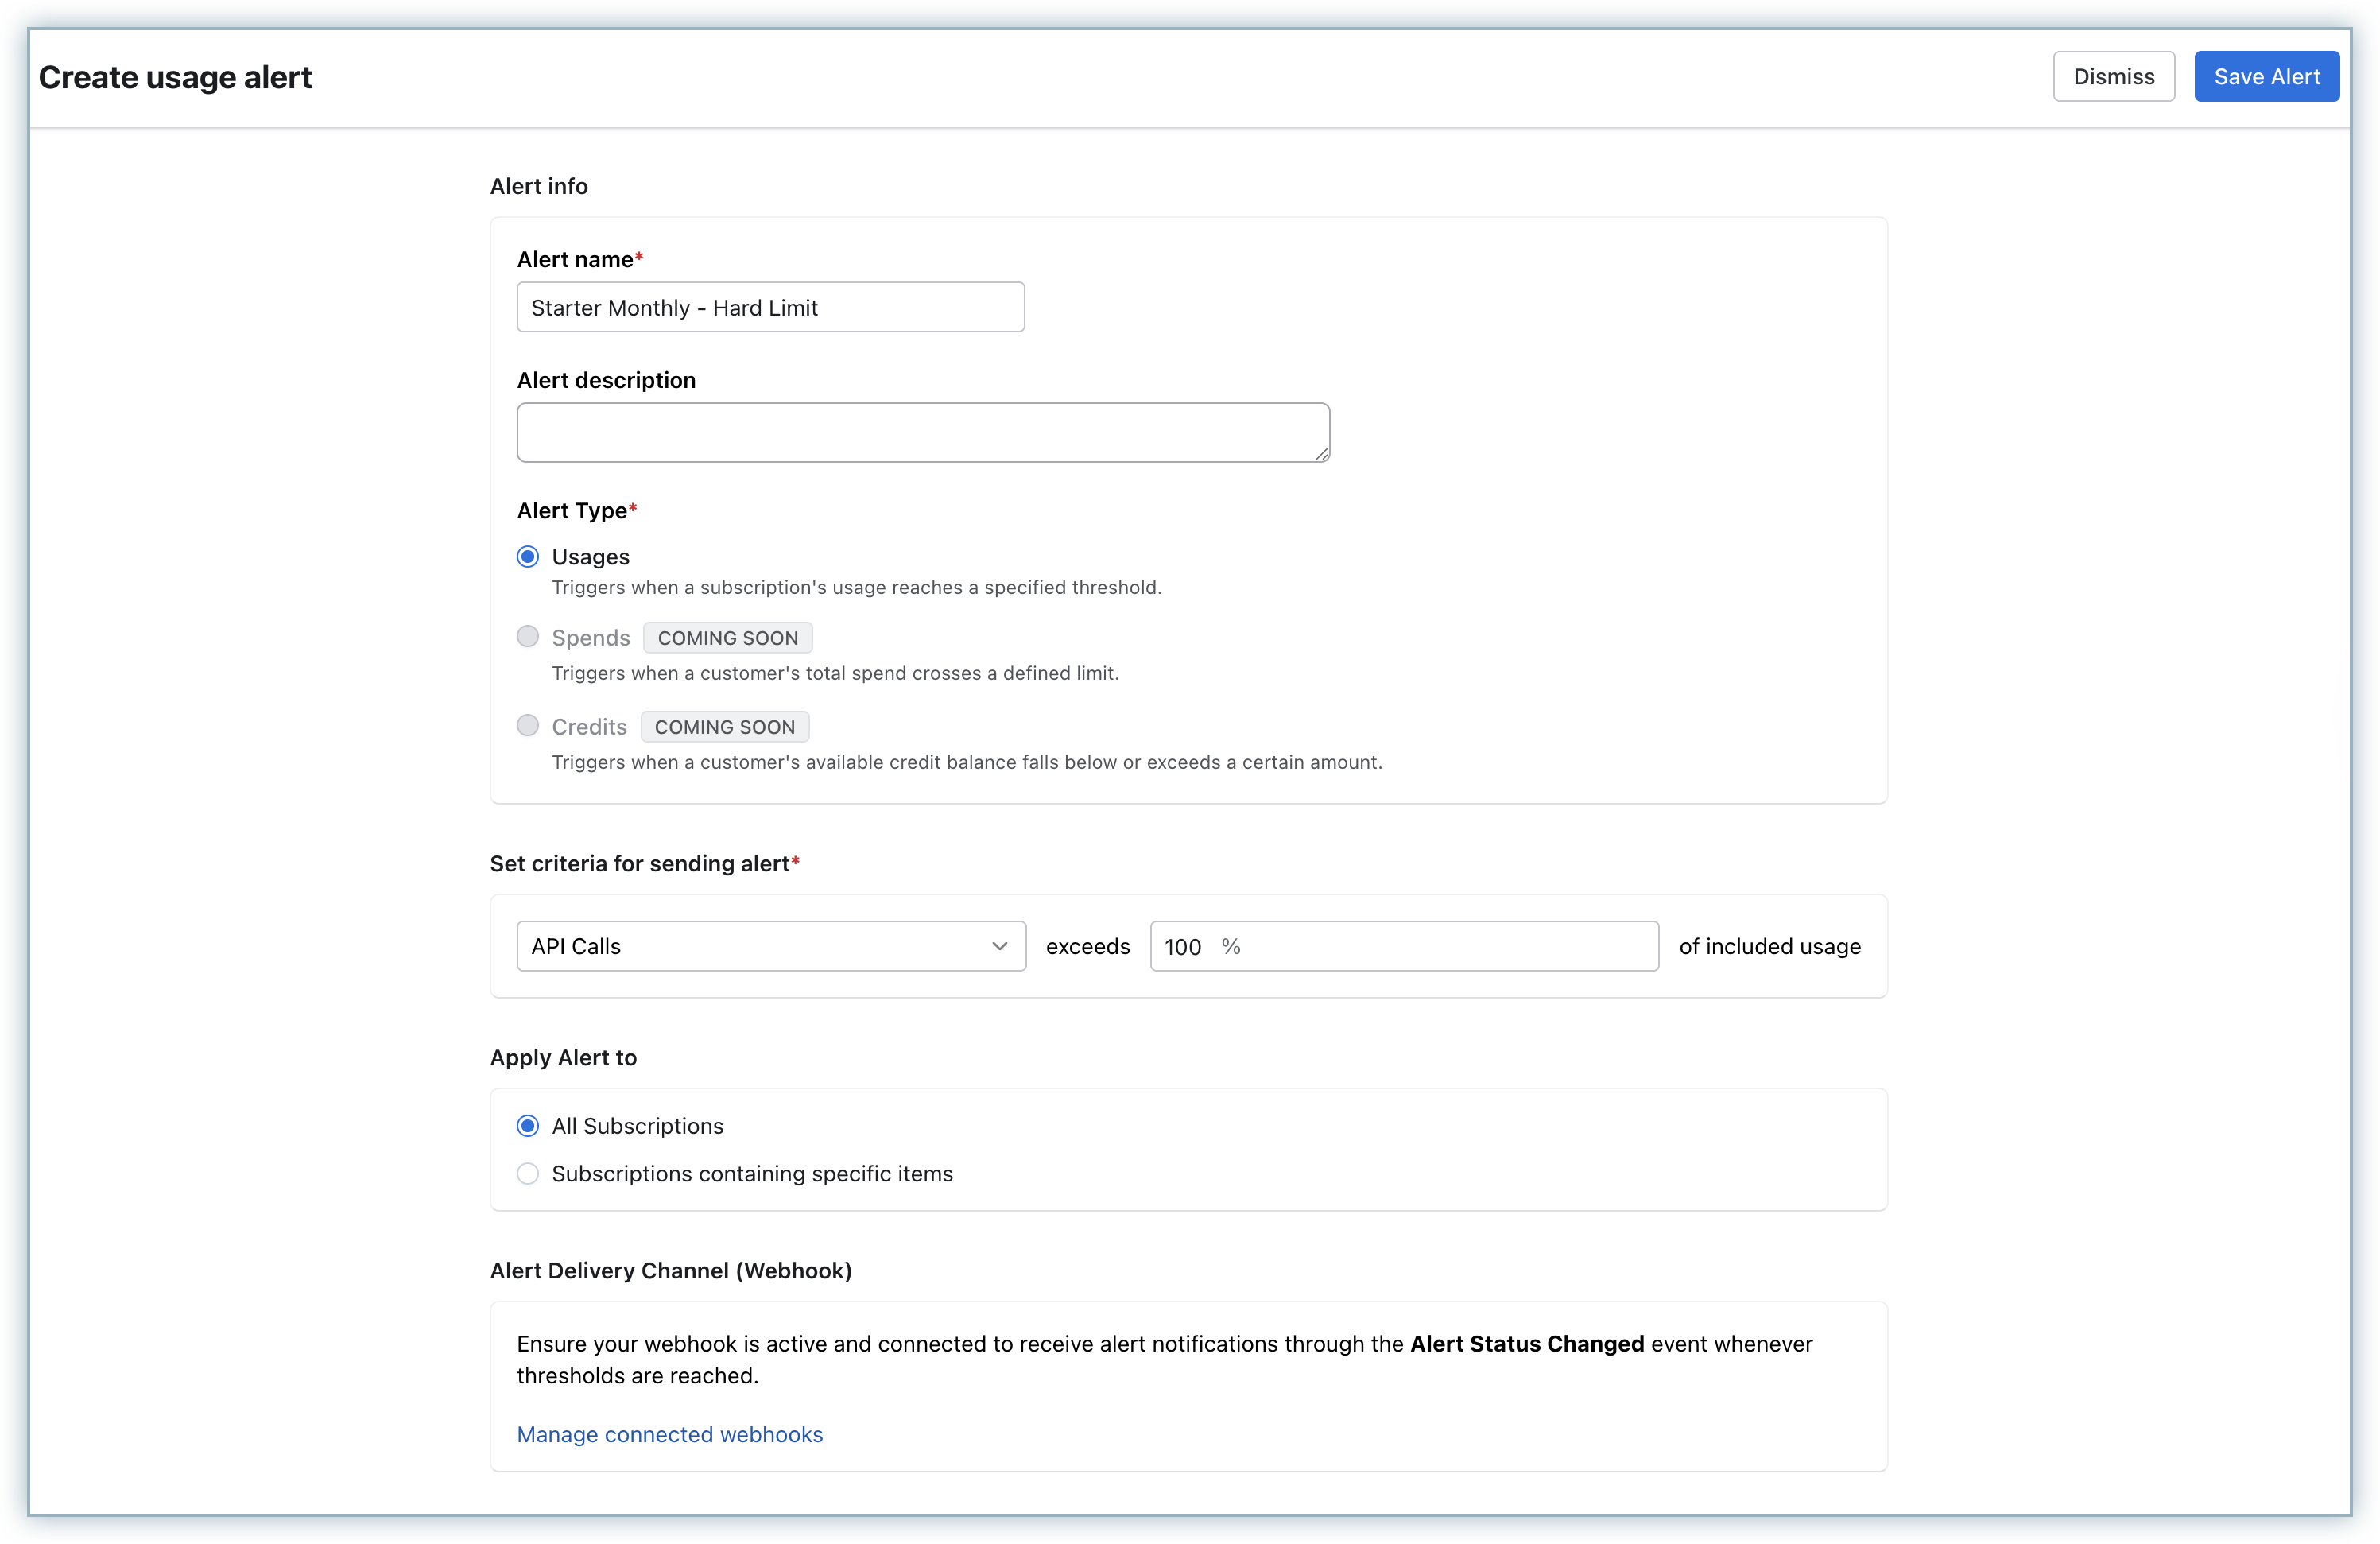Select the Usages alert type radio
Image resolution: width=2380 pixels, height=1544 pixels.
point(528,557)
